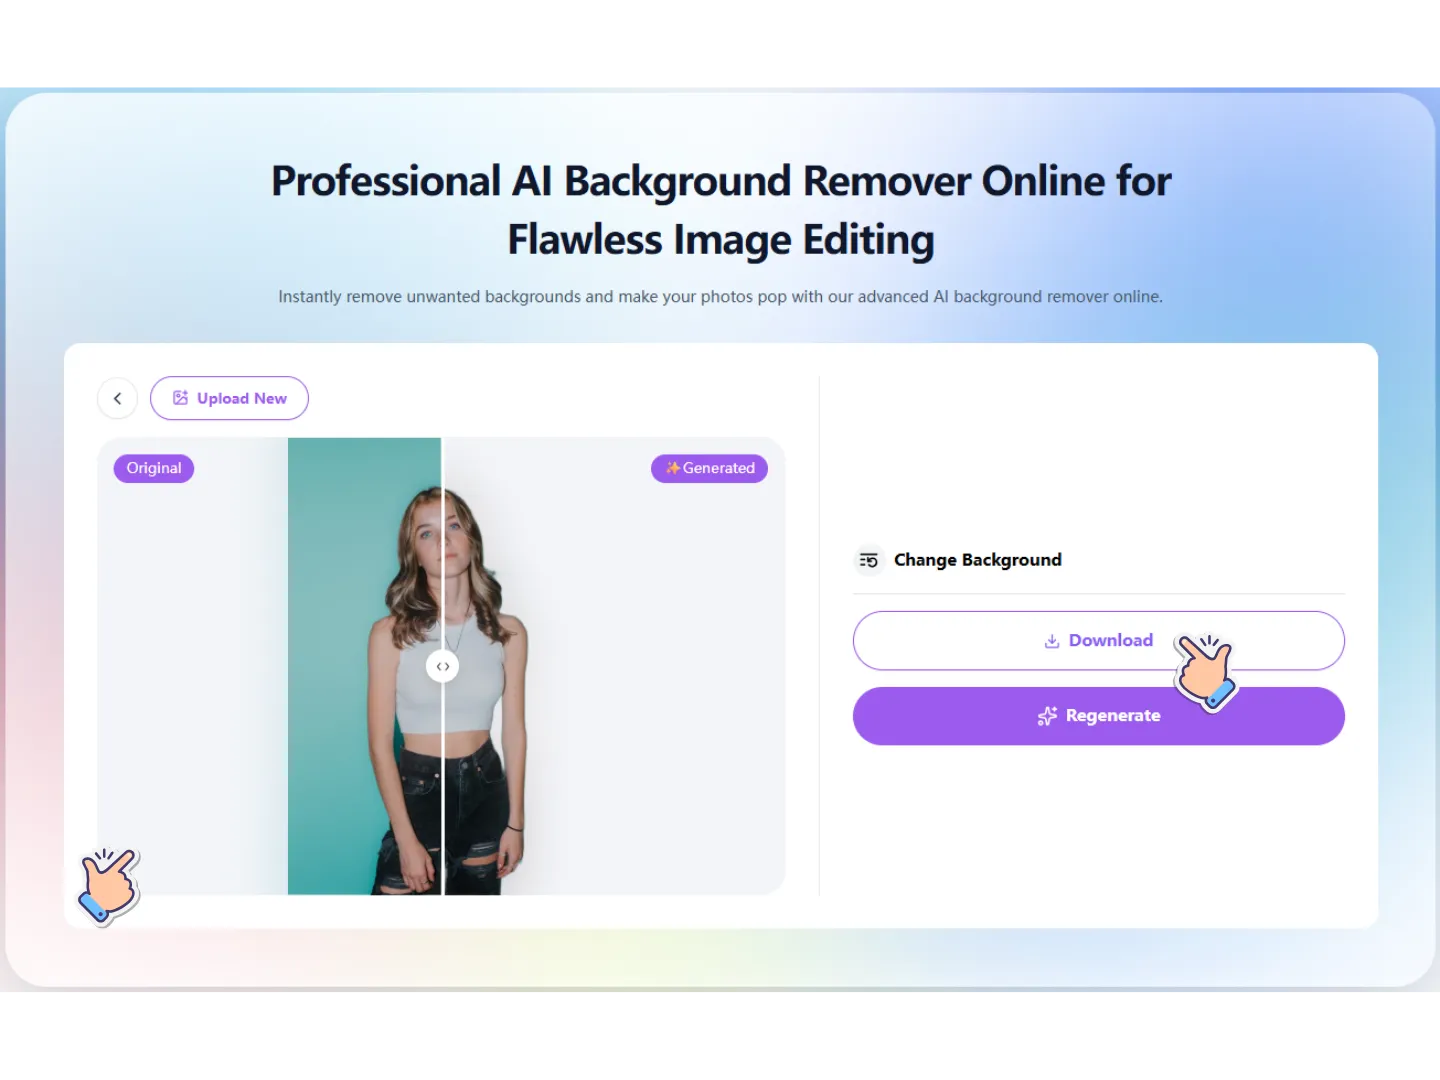Click the sparkle icon on the Regenerate button
The height and width of the screenshot is (1080, 1440).
1047,716
